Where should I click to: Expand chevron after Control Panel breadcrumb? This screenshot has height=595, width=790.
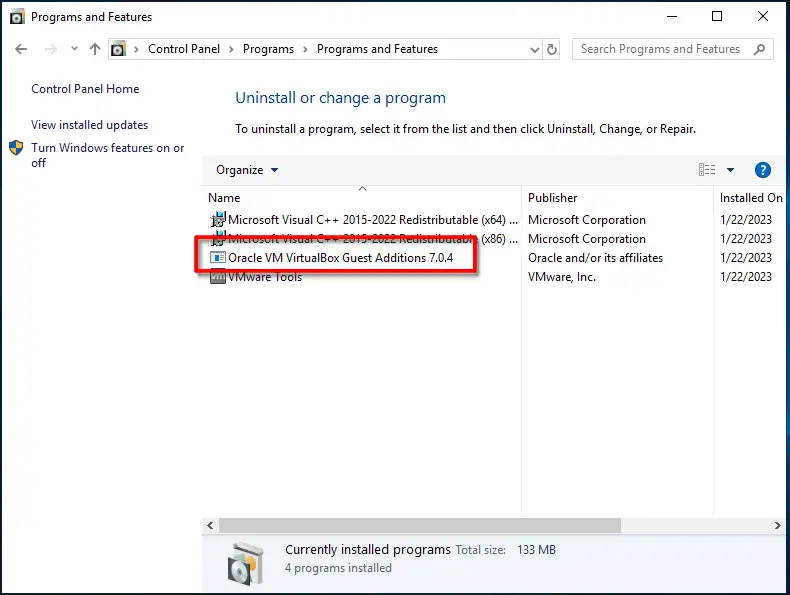[231, 49]
